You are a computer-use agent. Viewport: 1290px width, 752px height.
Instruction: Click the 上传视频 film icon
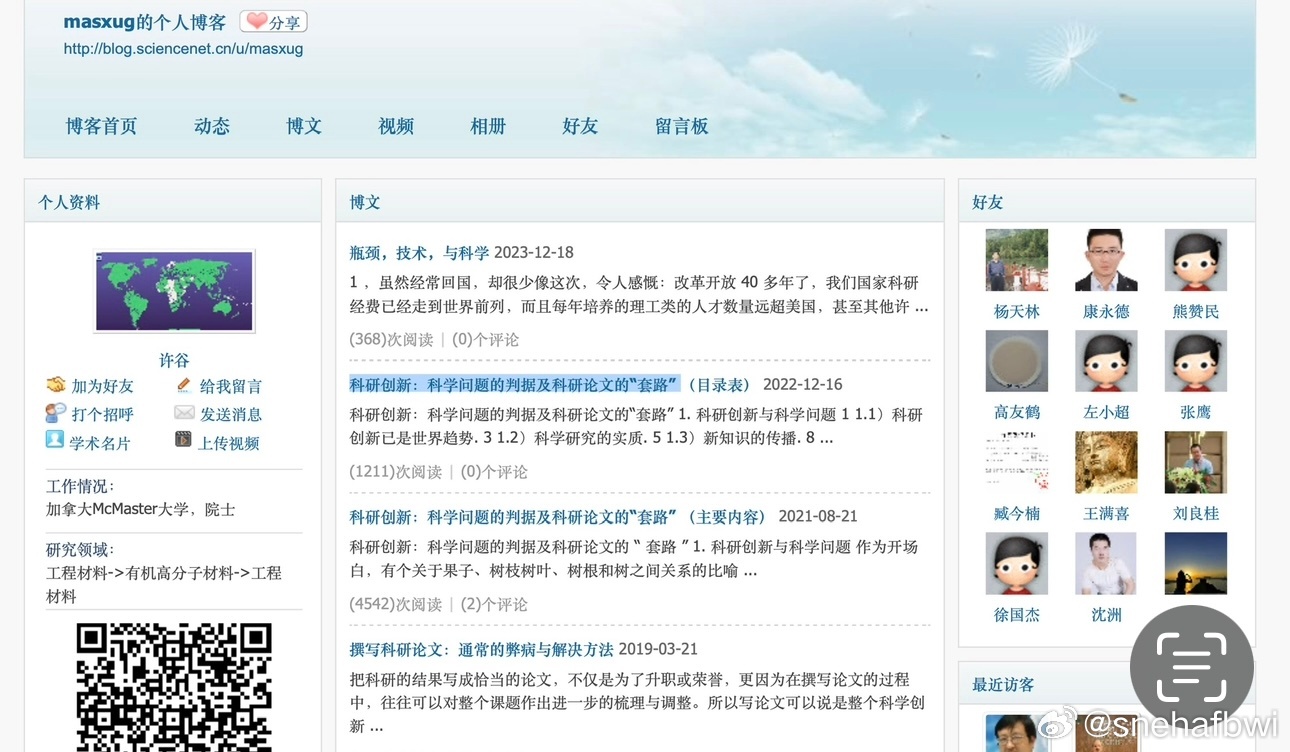pyautogui.click(x=183, y=439)
